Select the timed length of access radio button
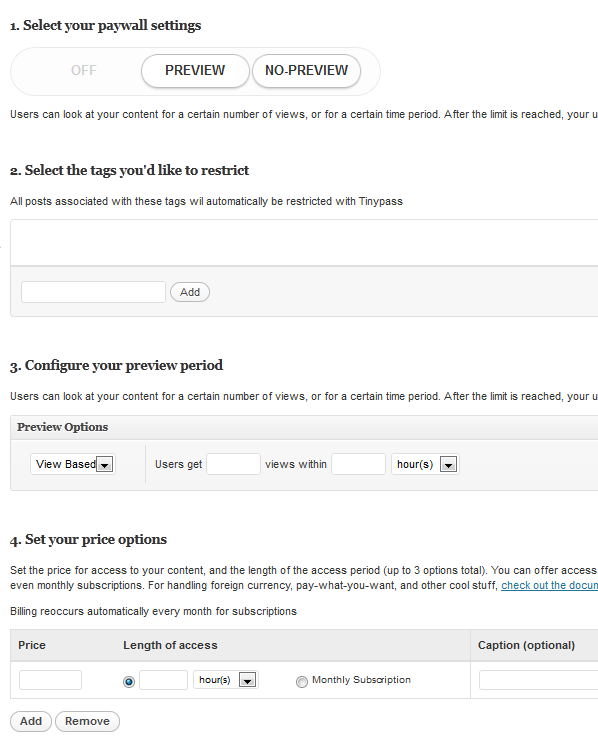Viewport: 598px width, 741px height. coord(129,681)
